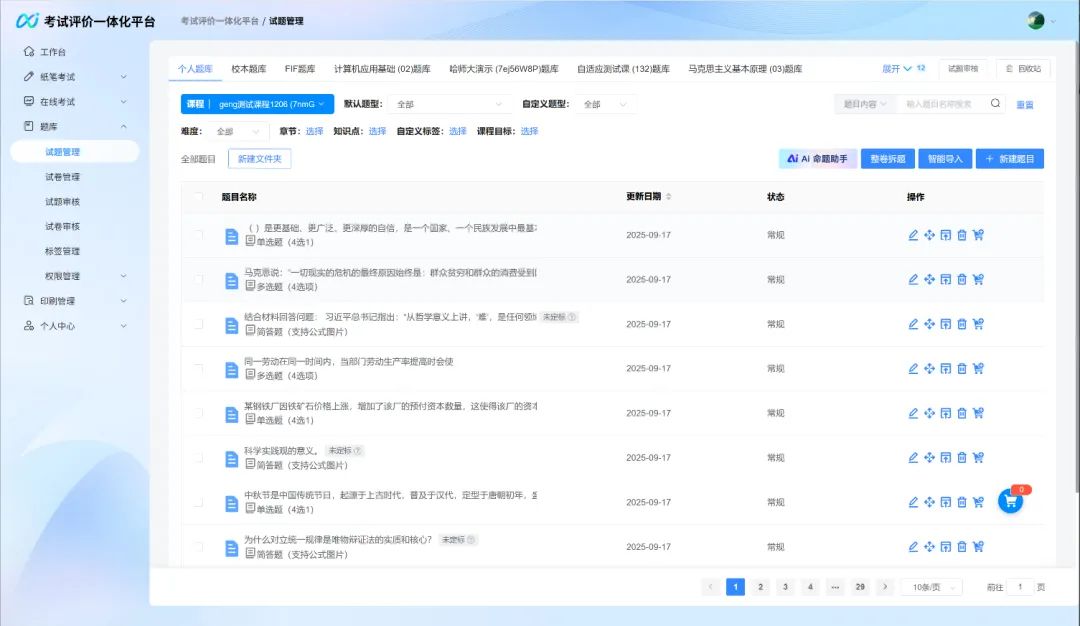The height and width of the screenshot is (626, 1080).
Task: Check the 科学实践观的意义 row checkbox
Action: (x=198, y=457)
